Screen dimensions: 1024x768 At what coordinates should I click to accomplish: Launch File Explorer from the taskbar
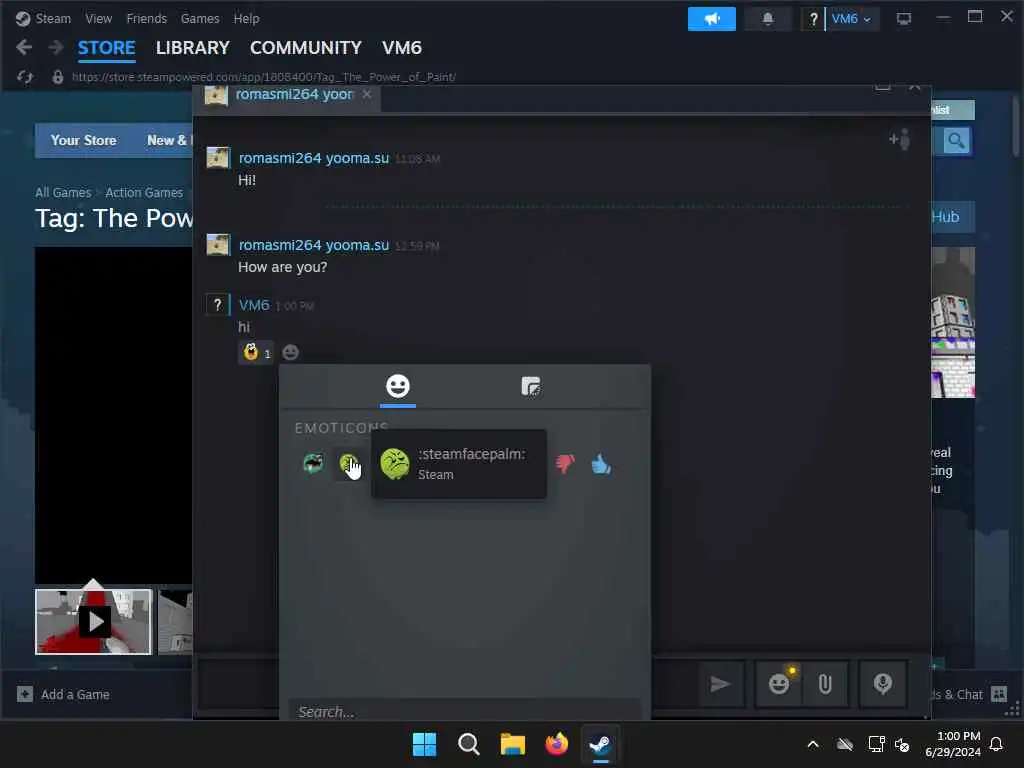pos(513,744)
